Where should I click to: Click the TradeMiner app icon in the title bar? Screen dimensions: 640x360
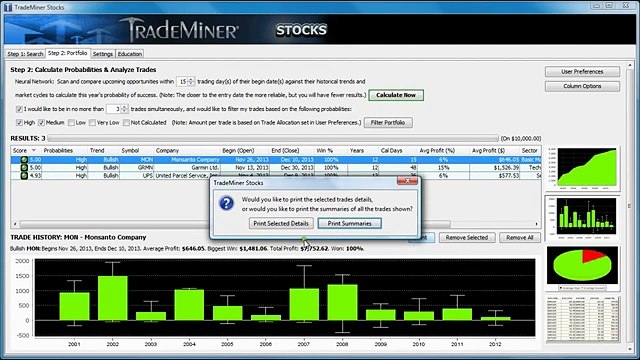click(8, 7)
